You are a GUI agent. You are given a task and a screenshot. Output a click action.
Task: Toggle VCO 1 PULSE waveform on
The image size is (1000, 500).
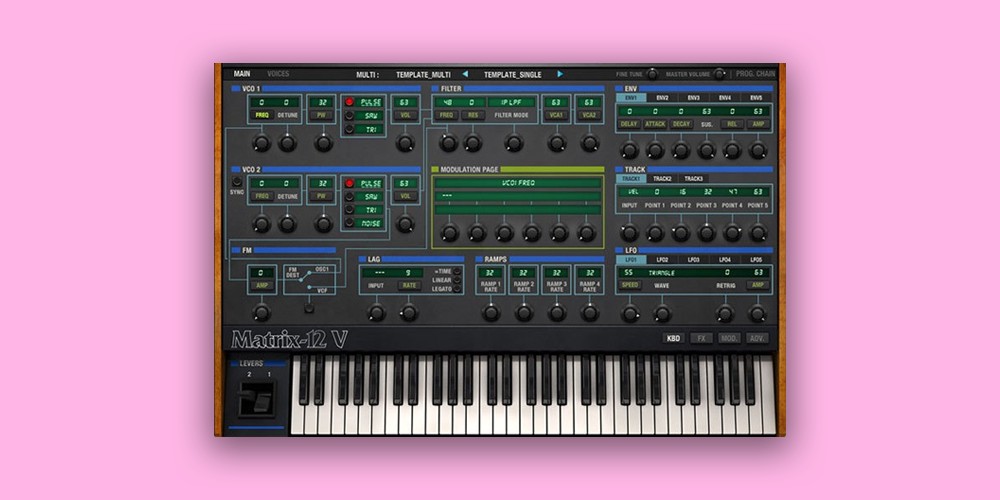click(349, 102)
